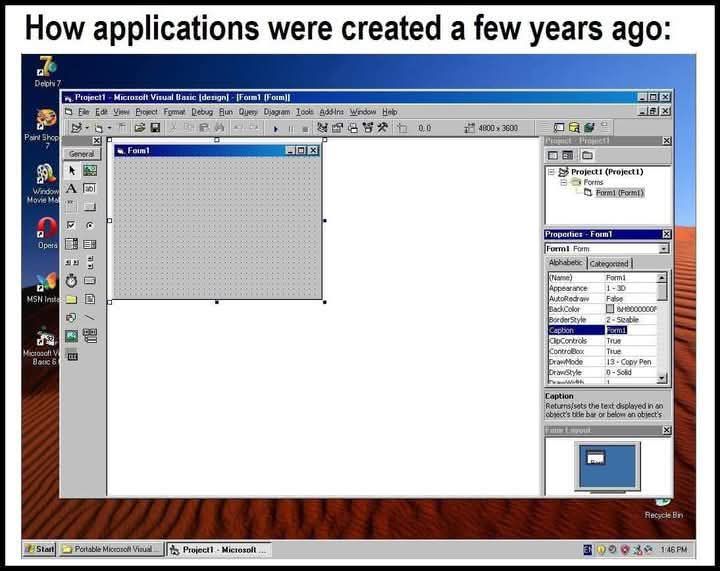Click the BackColor color swatch
The width and height of the screenshot is (720, 571).
(610, 309)
